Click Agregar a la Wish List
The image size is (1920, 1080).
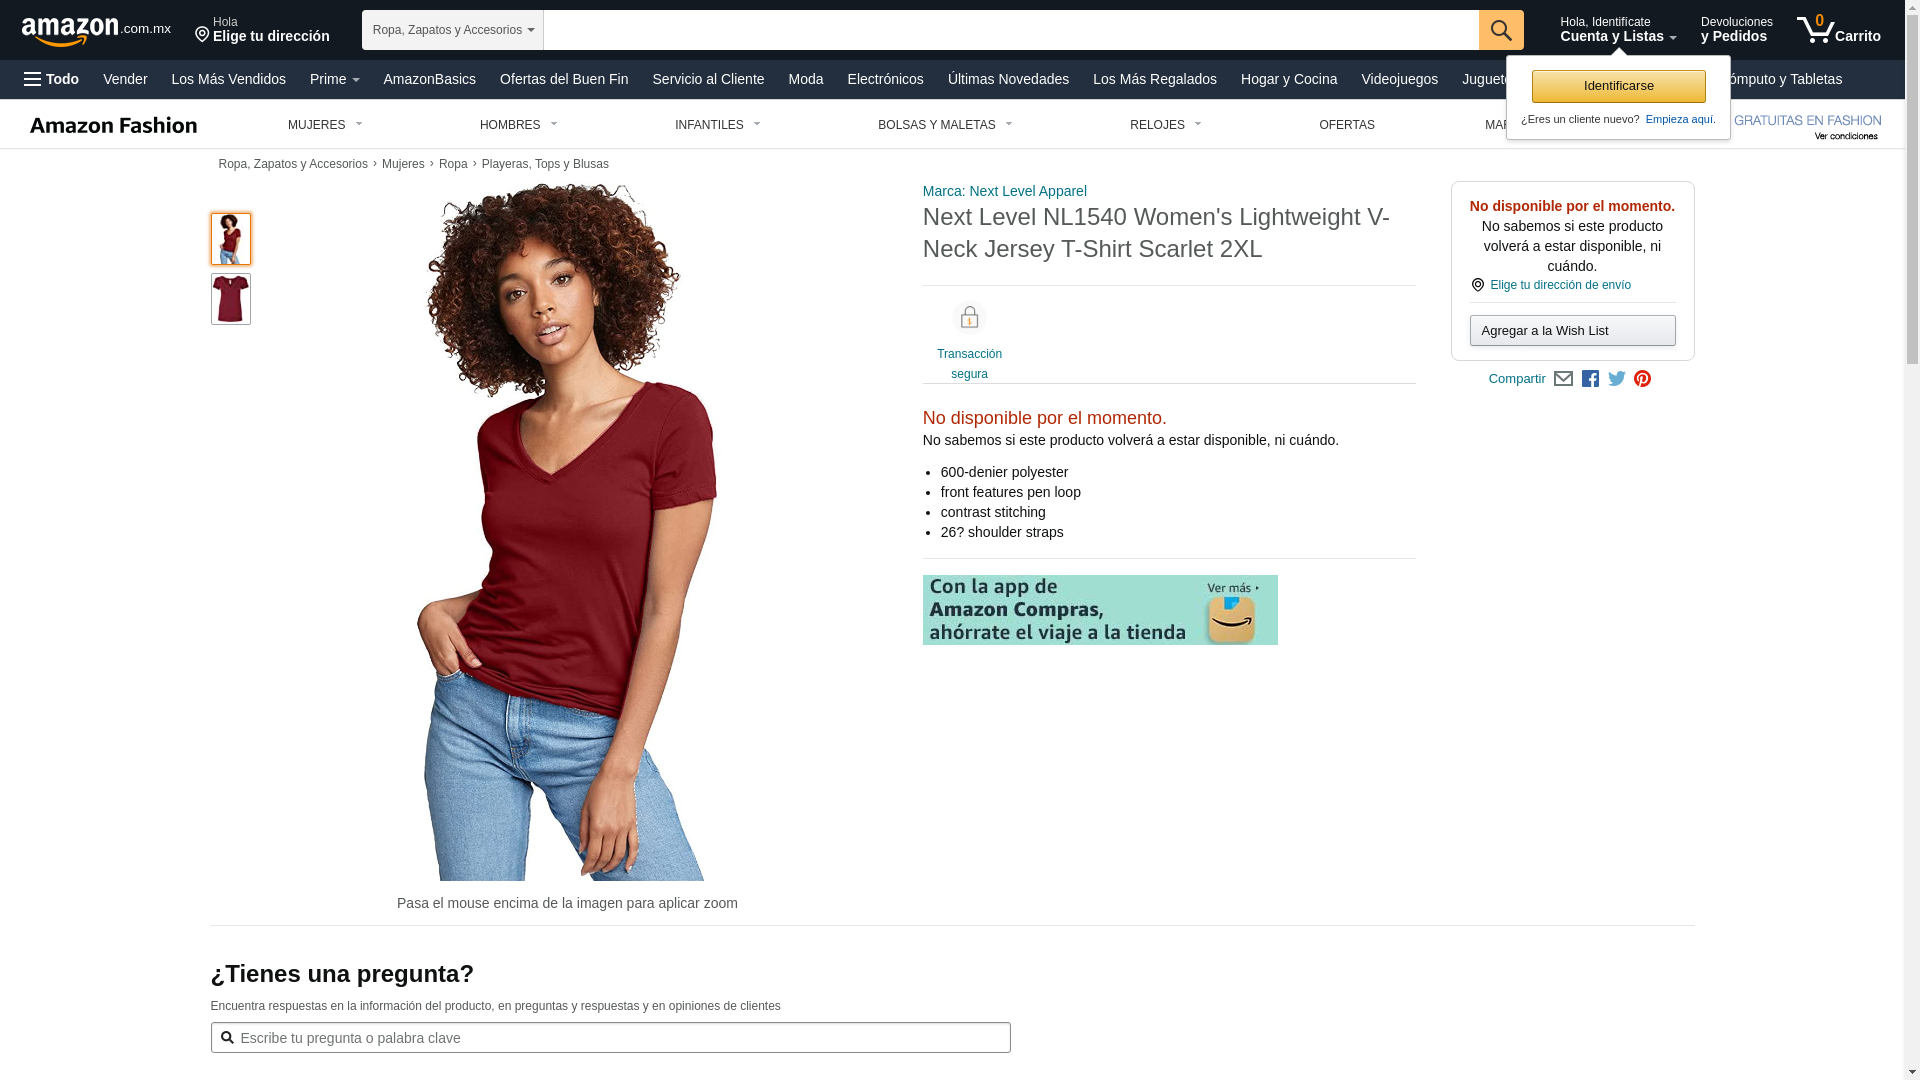[1572, 331]
